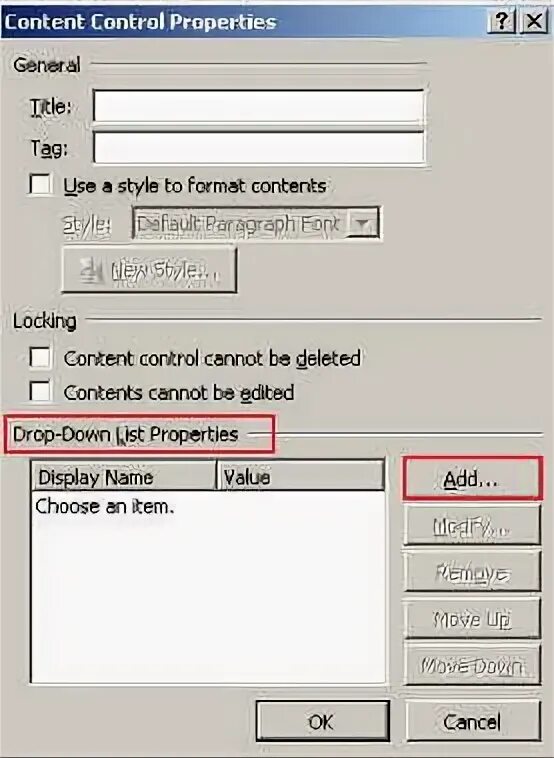This screenshot has width=554, height=758.
Task: Click the Modify... button
Action: (472, 525)
